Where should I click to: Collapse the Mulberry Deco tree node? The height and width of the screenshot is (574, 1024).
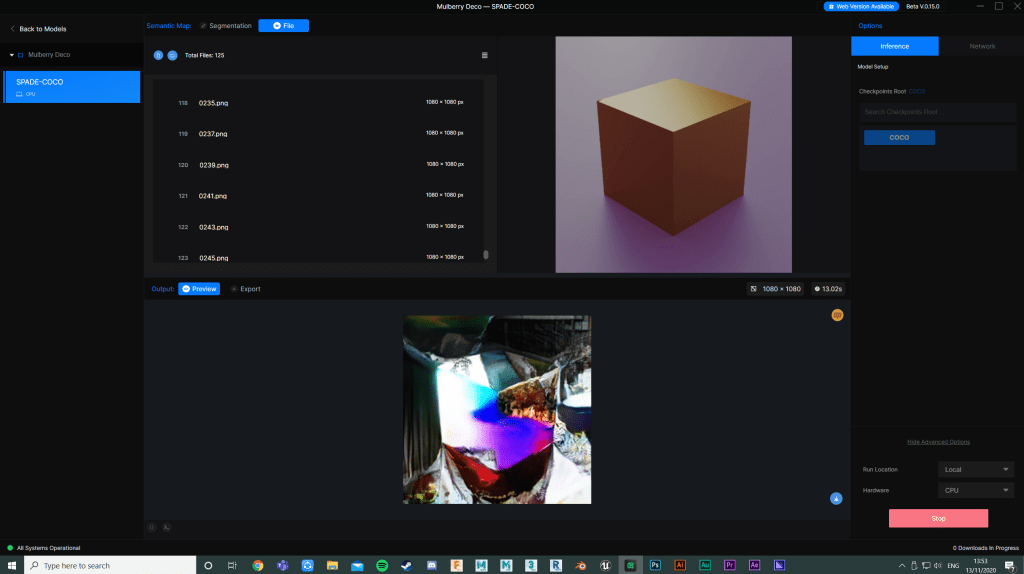(11, 55)
